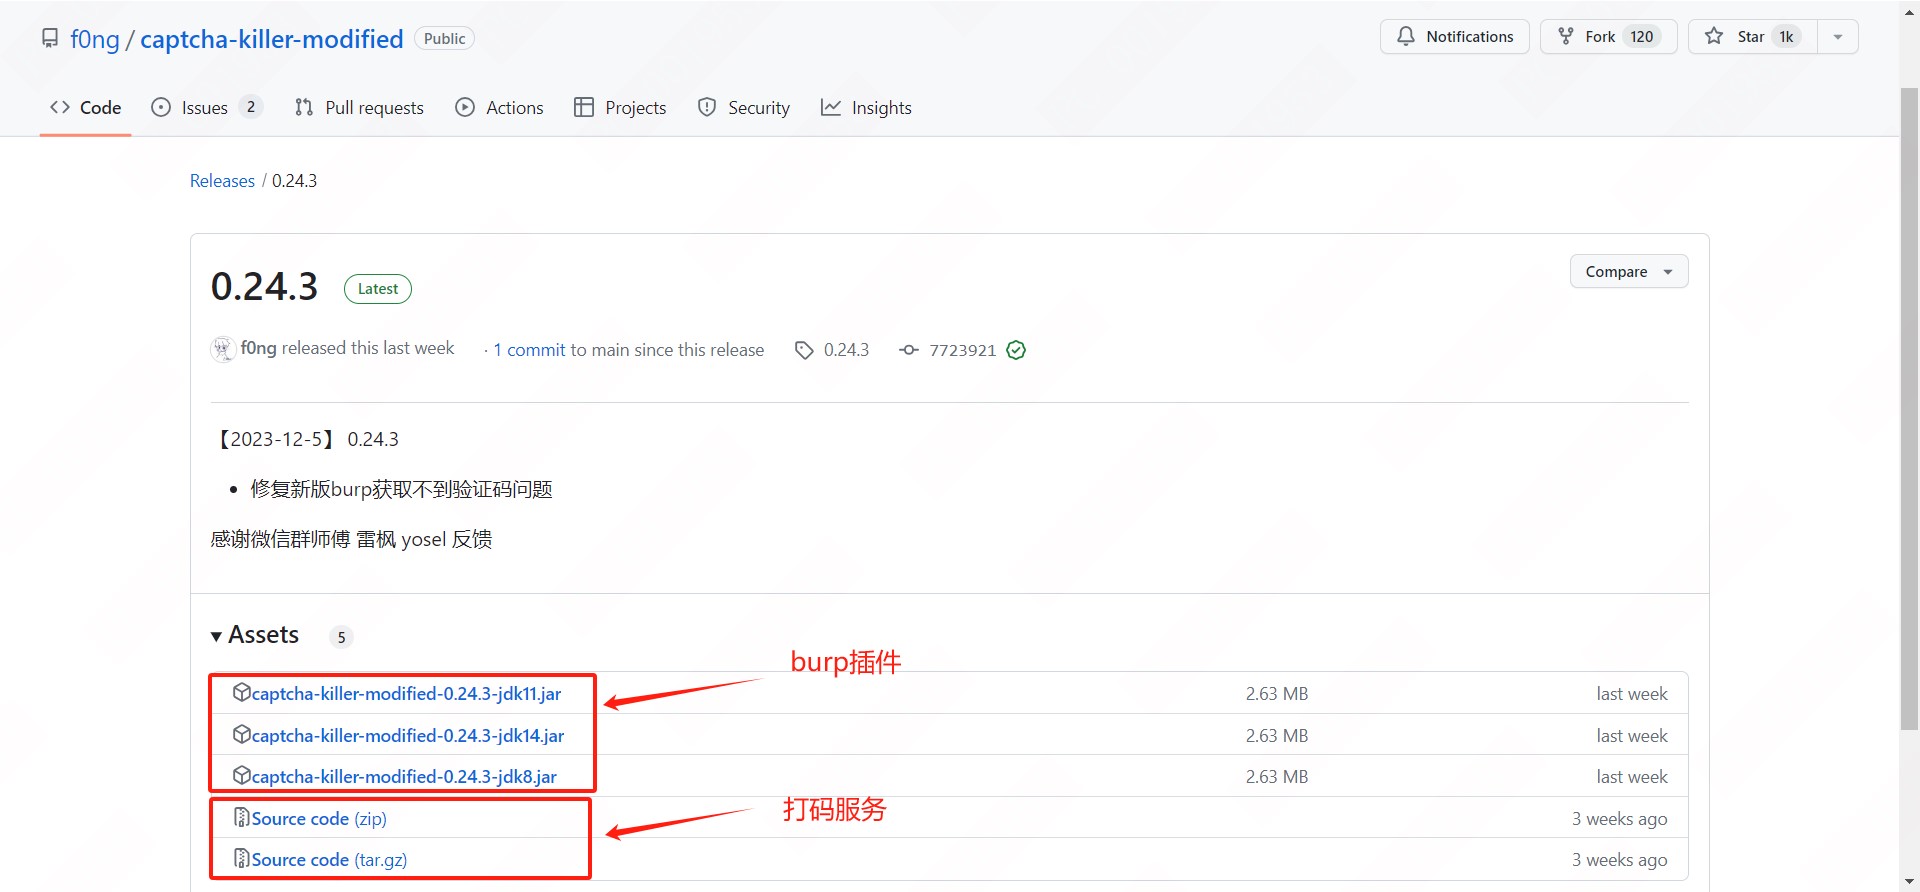This screenshot has height=892, width=1920.
Task: Go to the Actions tab
Action: tap(499, 108)
